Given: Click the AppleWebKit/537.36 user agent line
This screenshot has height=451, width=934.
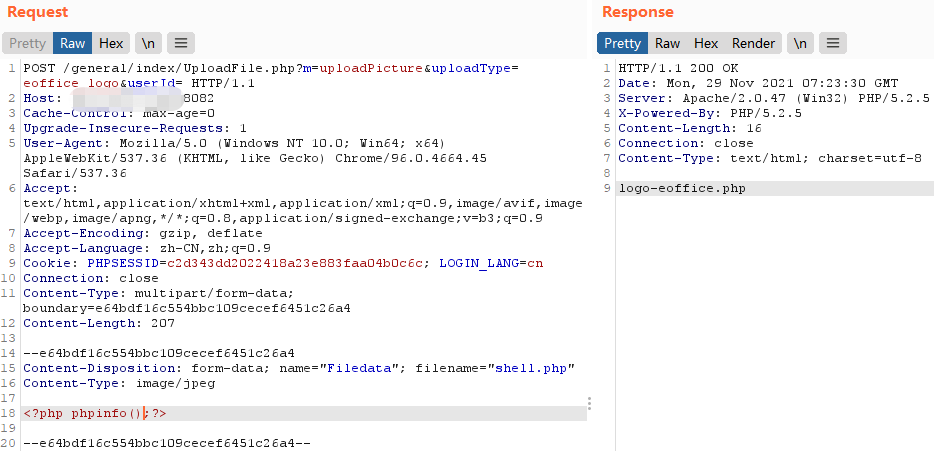Looking at the screenshot, I should coord(255,158).
